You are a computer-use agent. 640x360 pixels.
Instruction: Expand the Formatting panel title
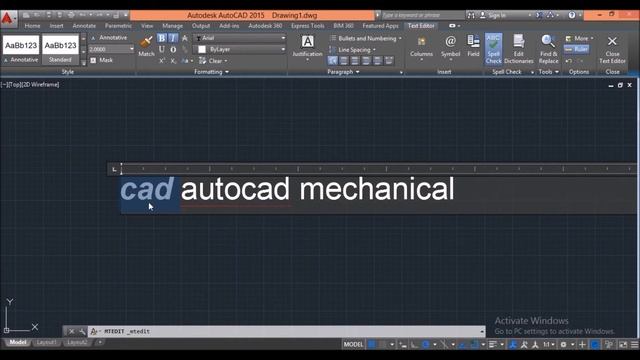point(211,72)
